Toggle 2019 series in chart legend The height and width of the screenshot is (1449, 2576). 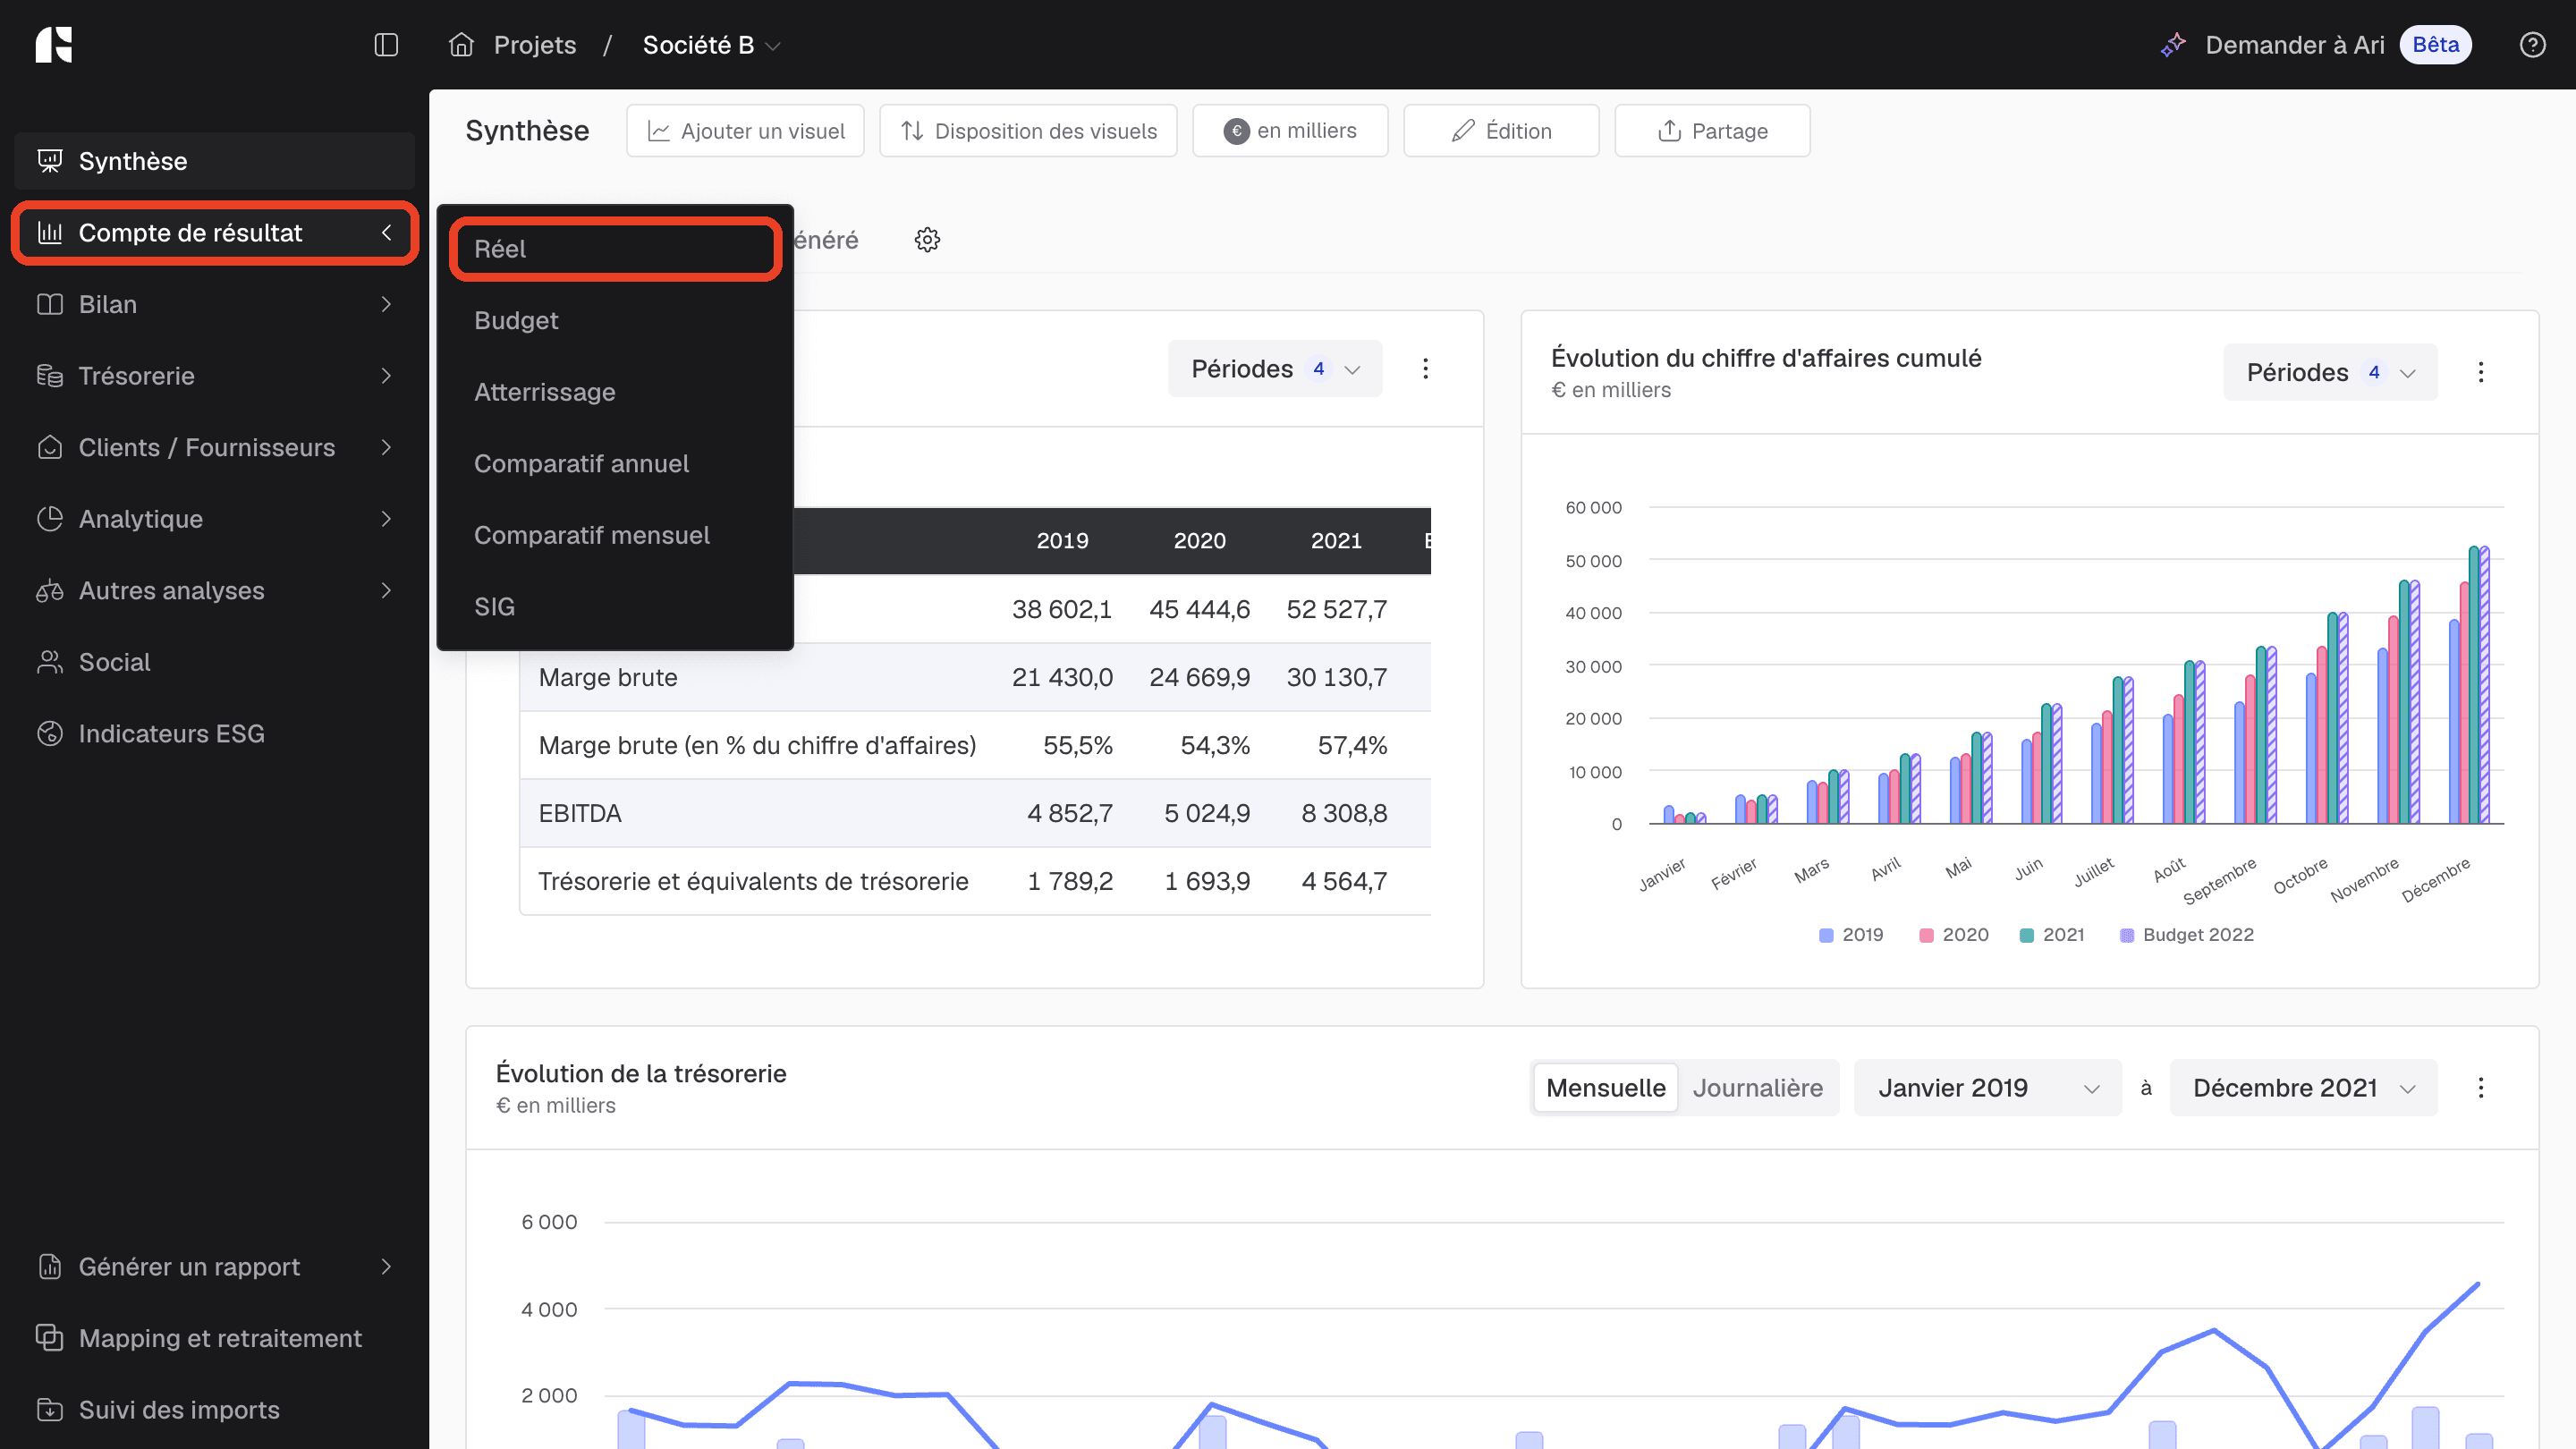[x=1851, y=935]
